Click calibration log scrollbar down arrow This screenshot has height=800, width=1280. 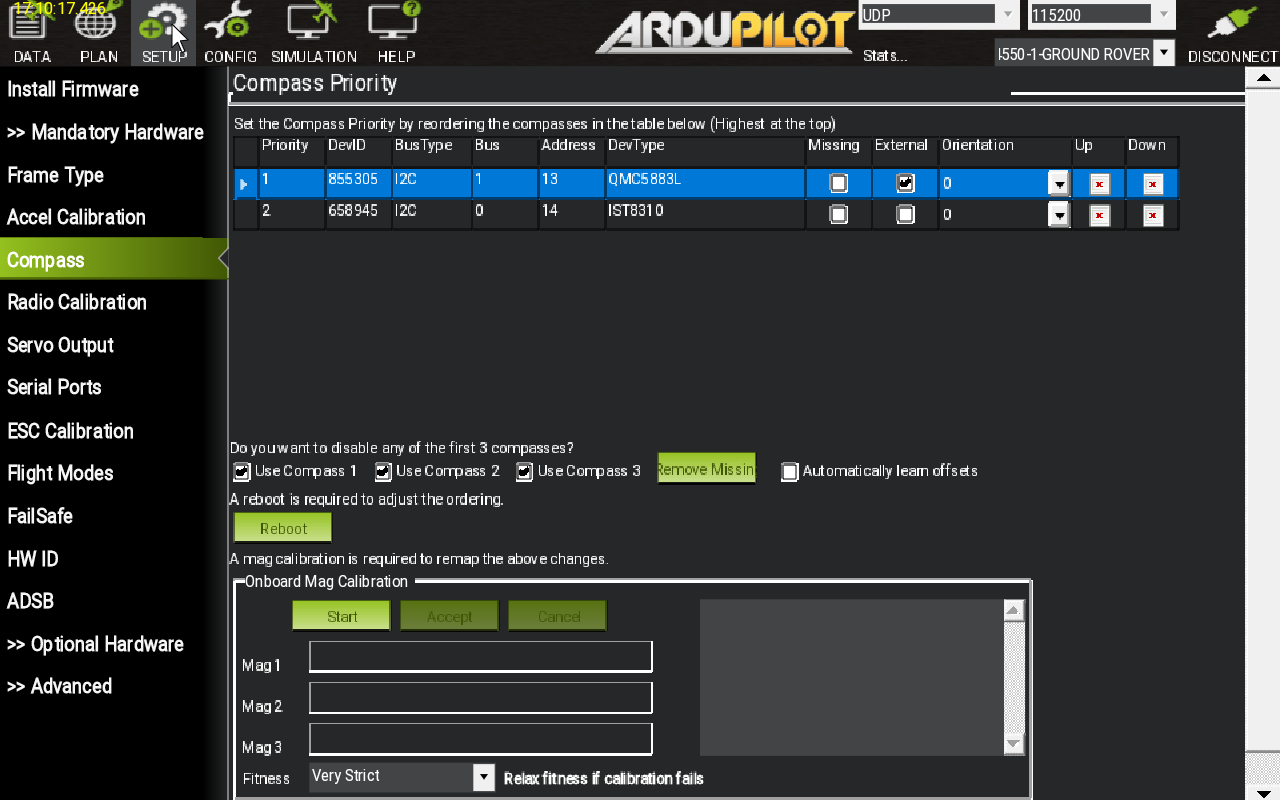[x=1013, y=744]
